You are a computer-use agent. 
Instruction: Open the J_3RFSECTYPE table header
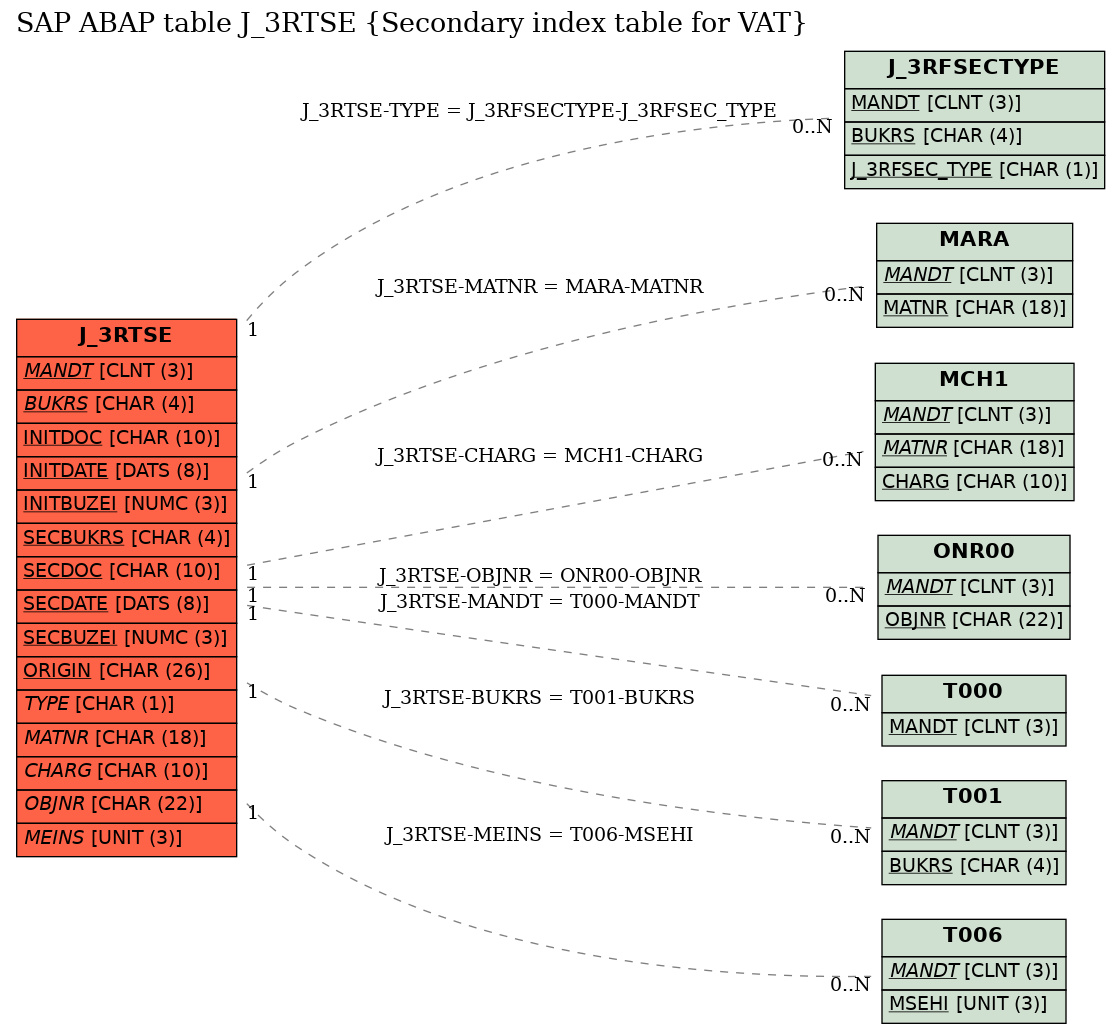click(974, 70)
